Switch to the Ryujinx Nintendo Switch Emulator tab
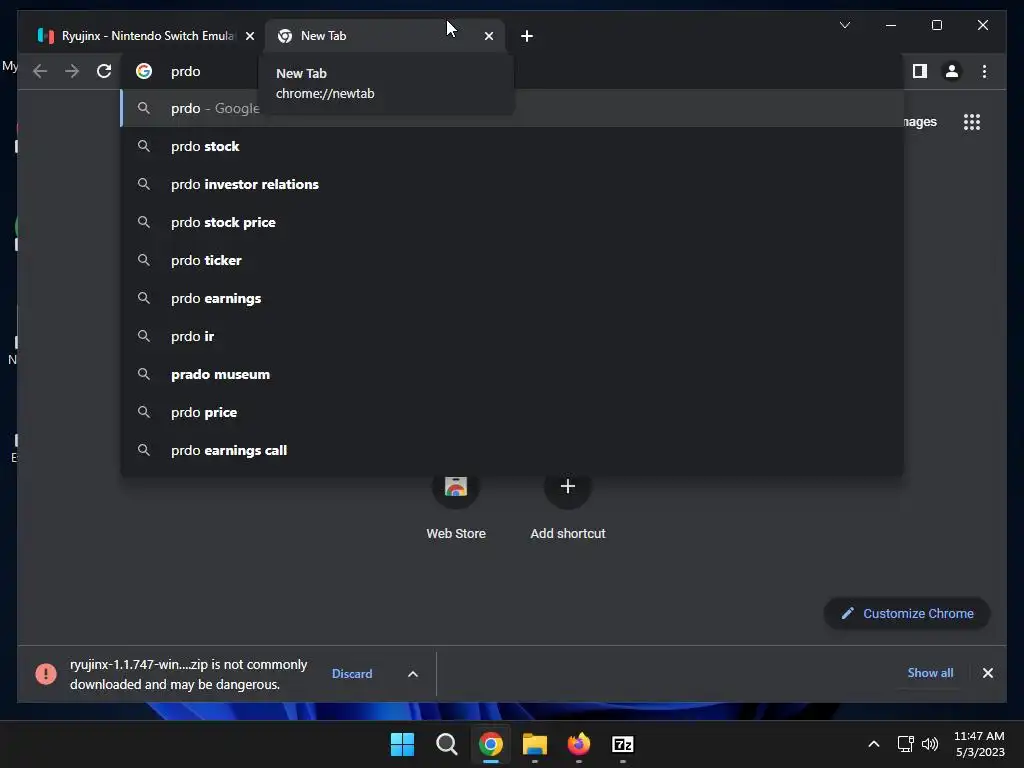 point(145,36)
